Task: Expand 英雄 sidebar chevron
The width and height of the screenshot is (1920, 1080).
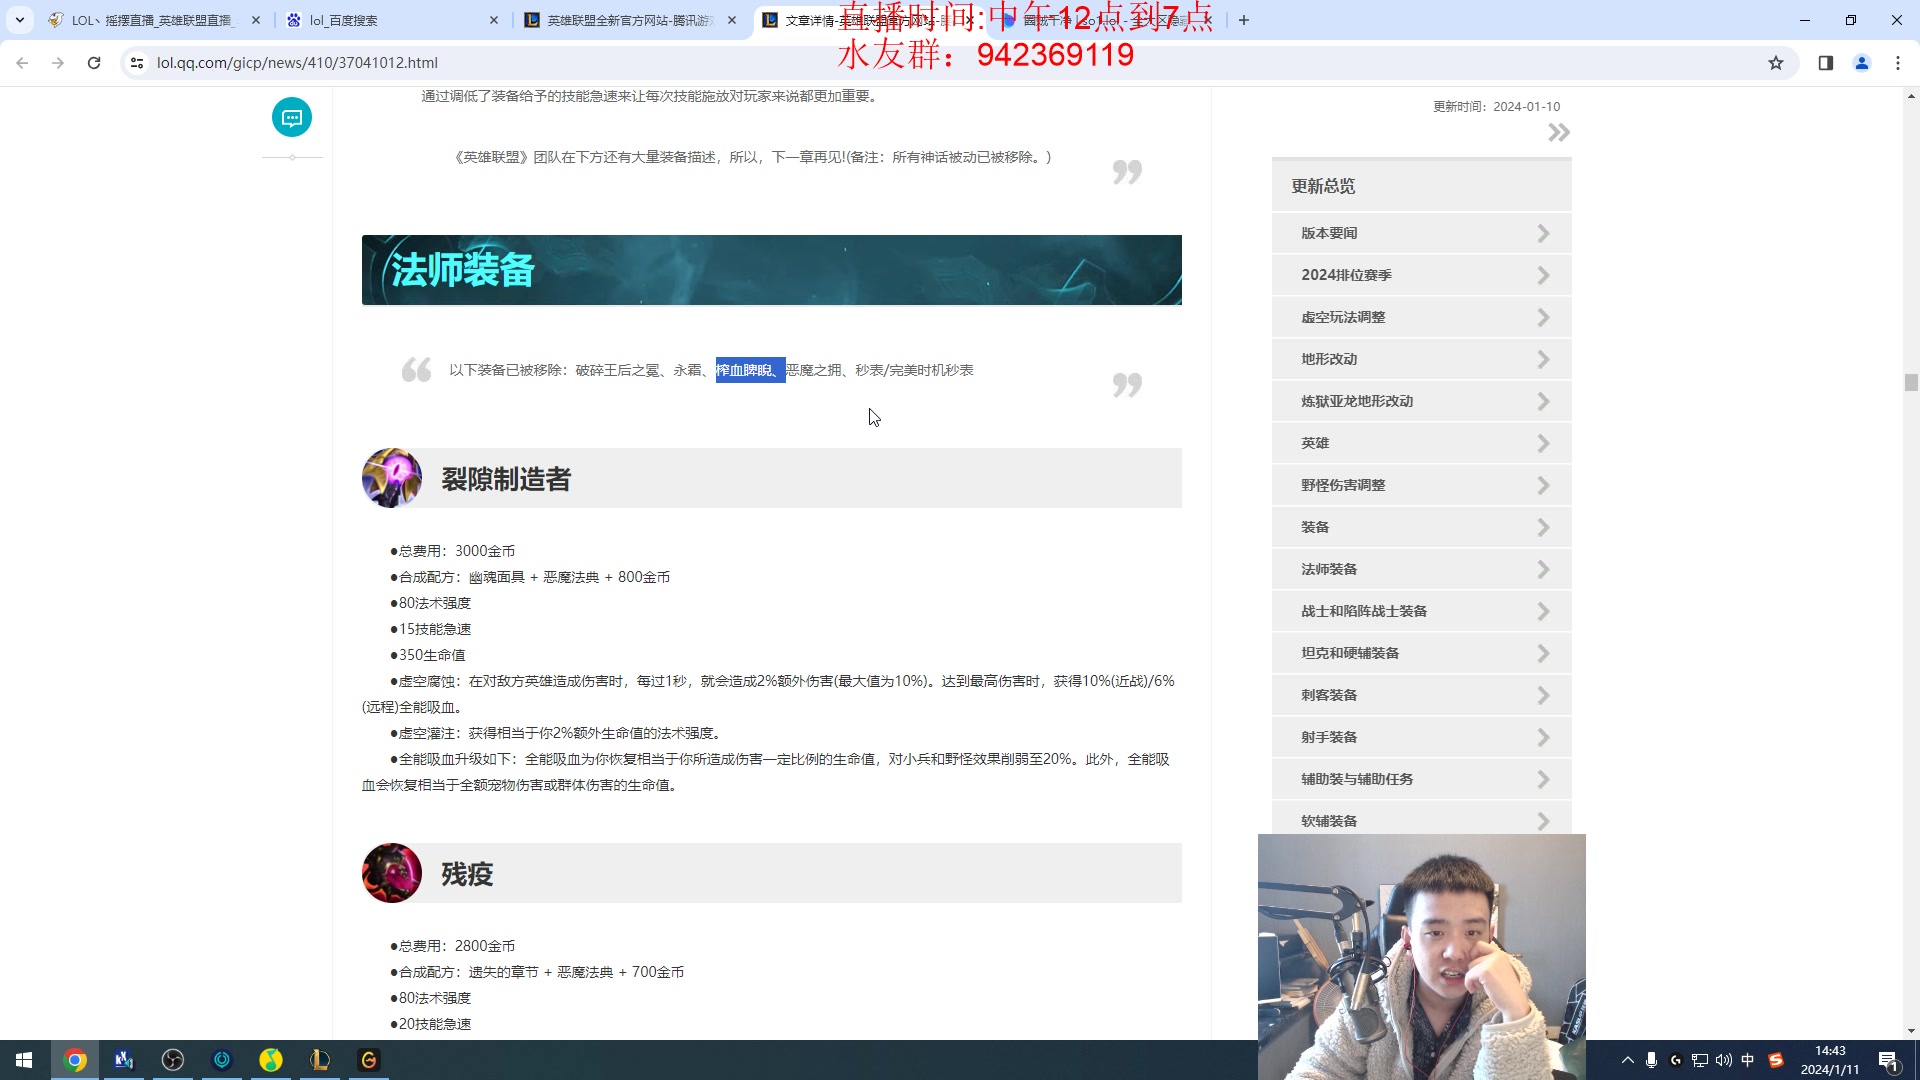Action: [x=1543, y=443]
